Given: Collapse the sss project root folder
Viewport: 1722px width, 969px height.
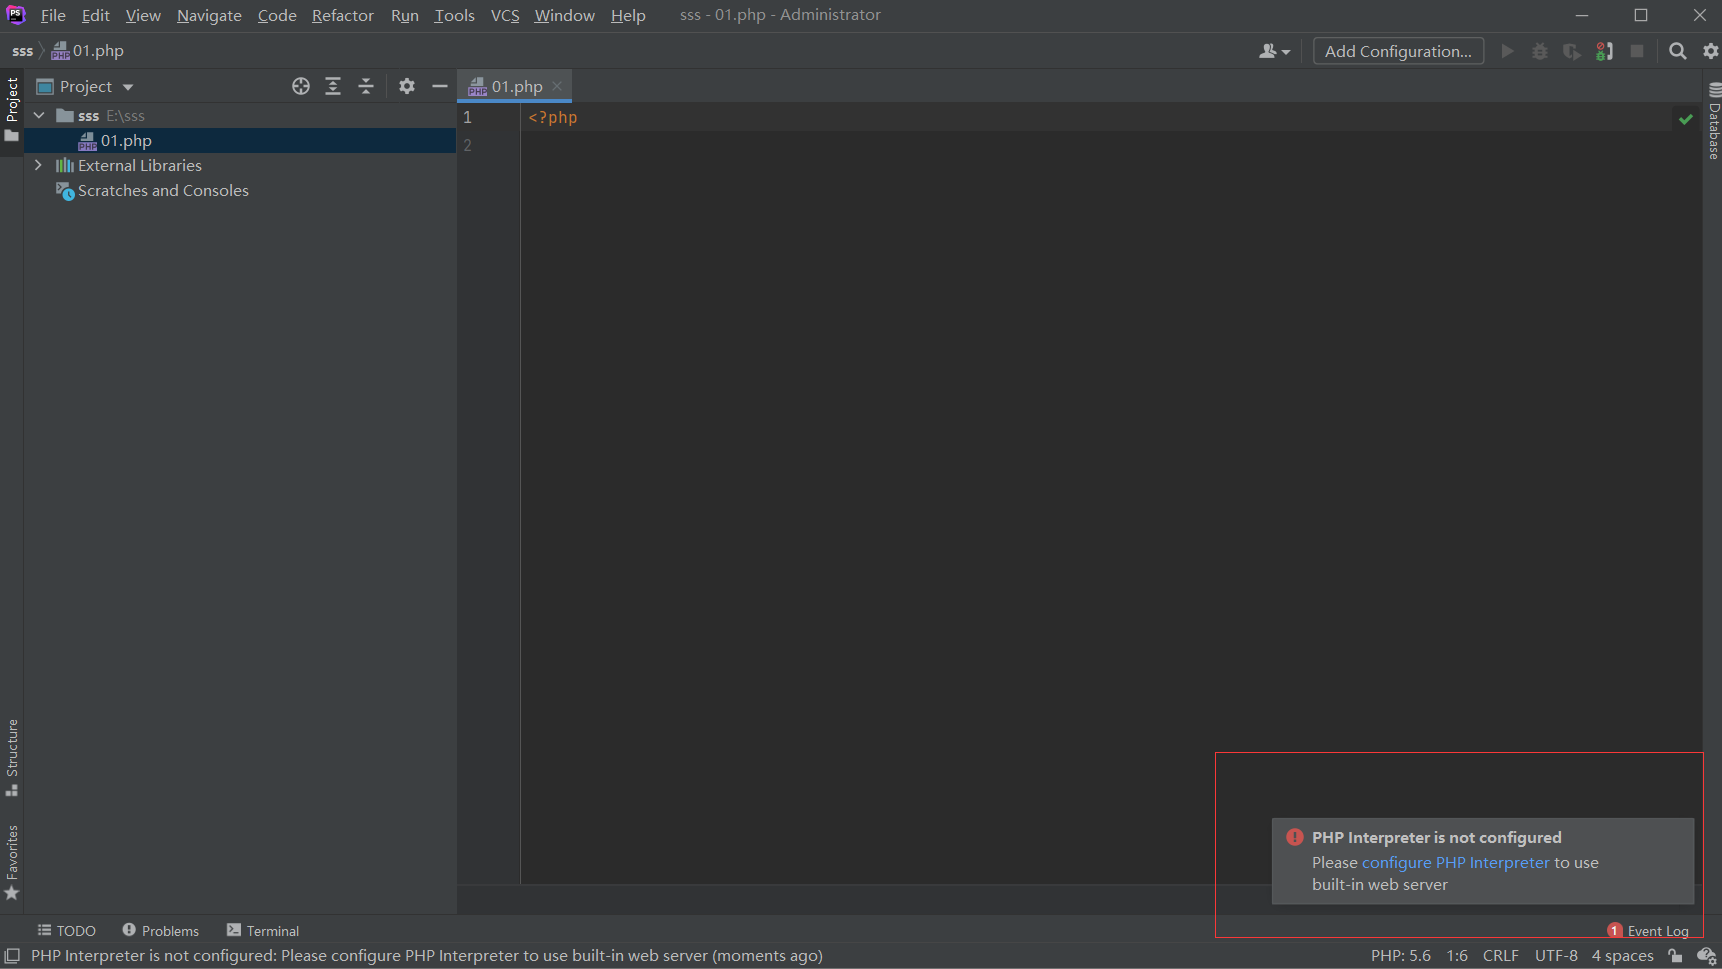Looking at the screenshot, I should [x=38, y=115].
